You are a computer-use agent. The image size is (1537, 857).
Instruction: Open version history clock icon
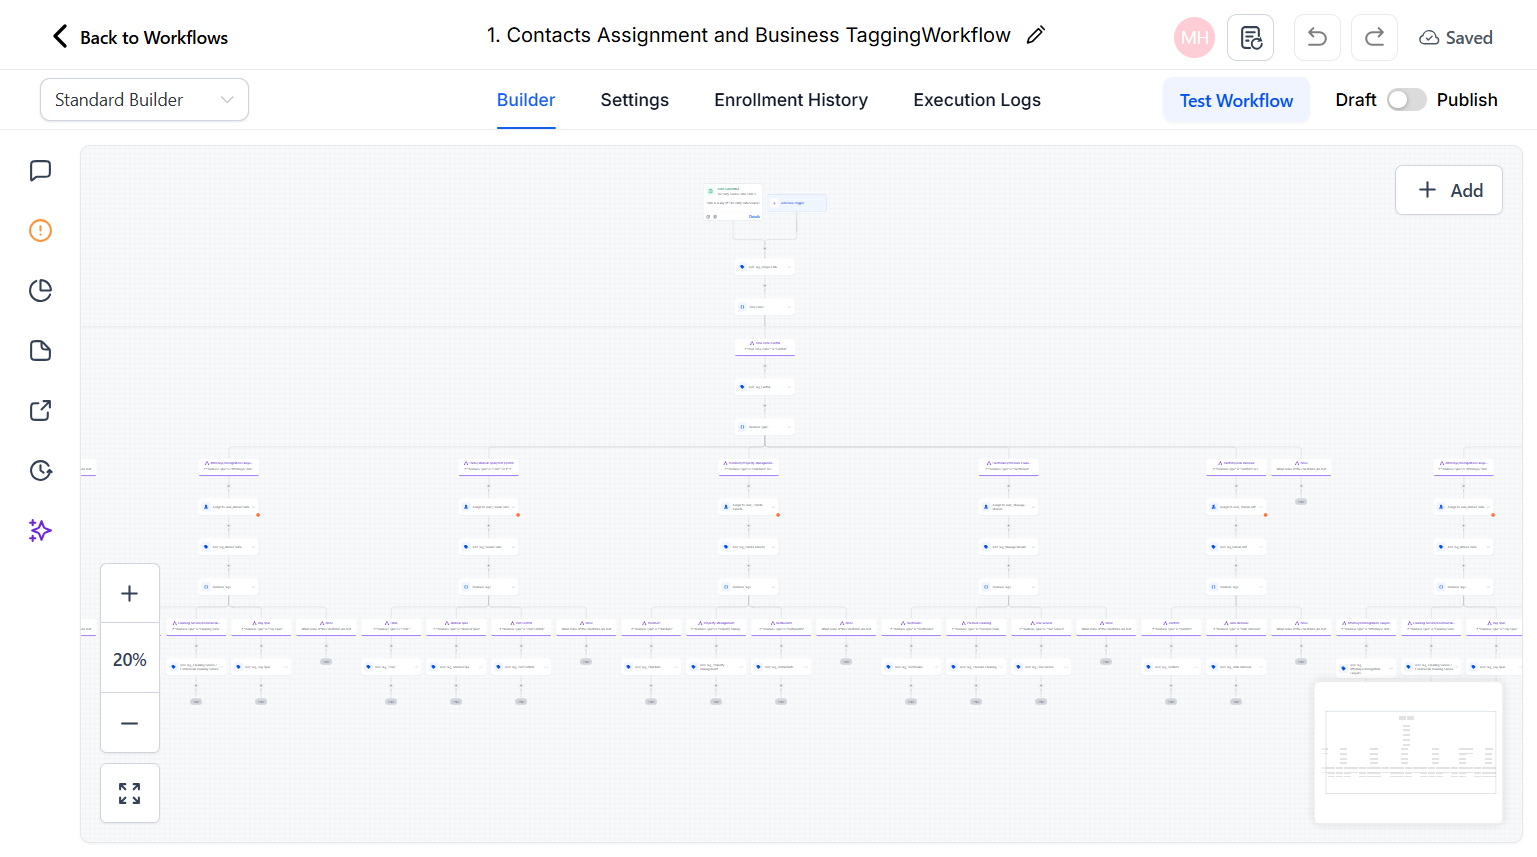point(40,471)
